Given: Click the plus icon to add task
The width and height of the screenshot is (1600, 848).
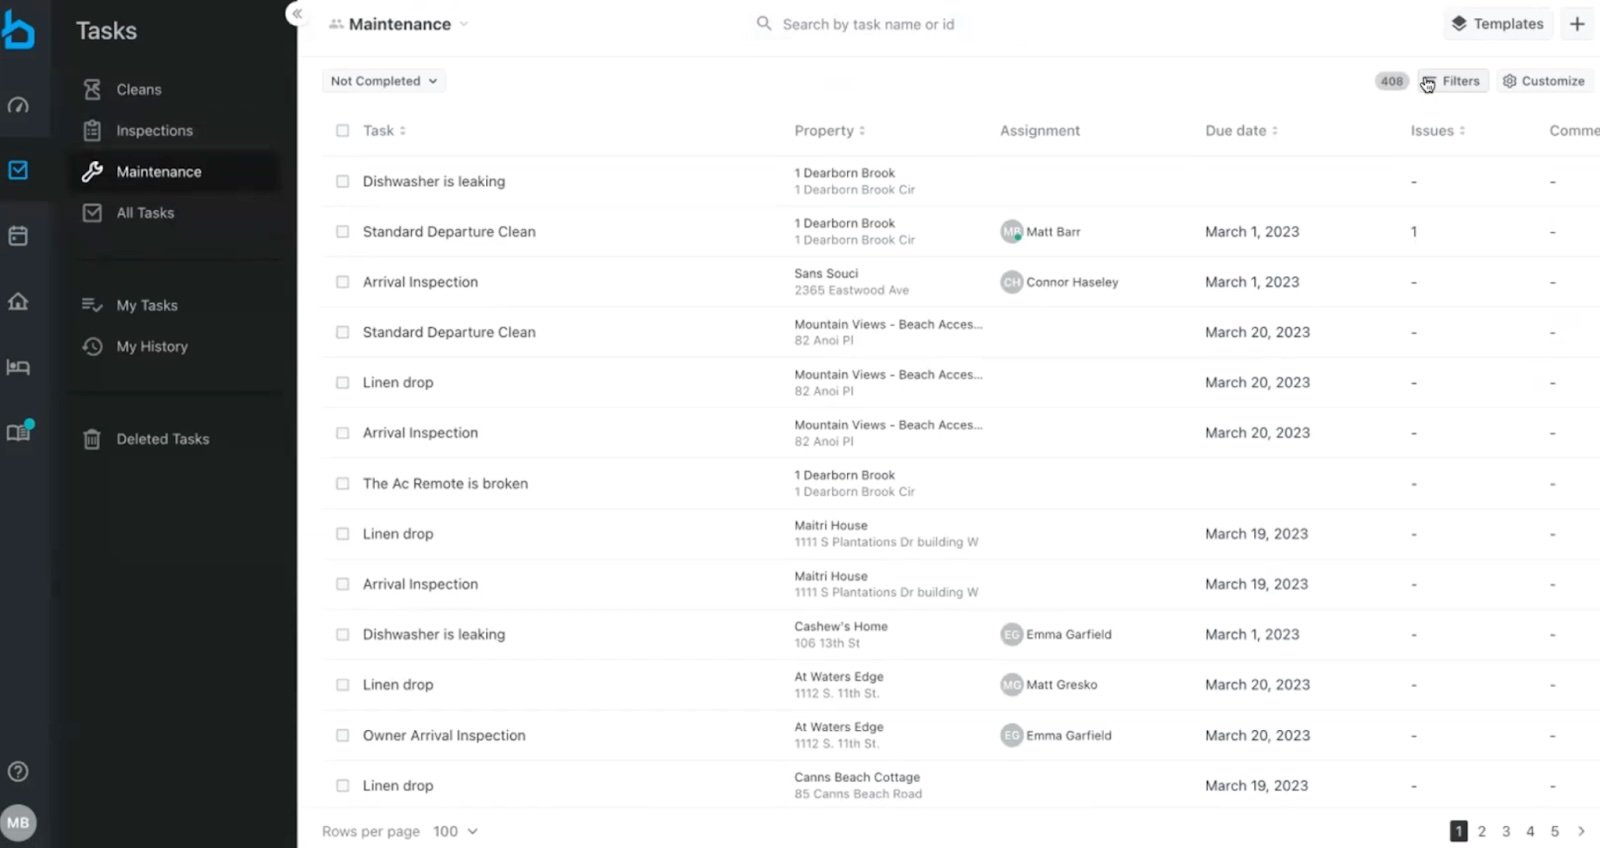Looking at the screenshot, I should tap(1577, 24).
